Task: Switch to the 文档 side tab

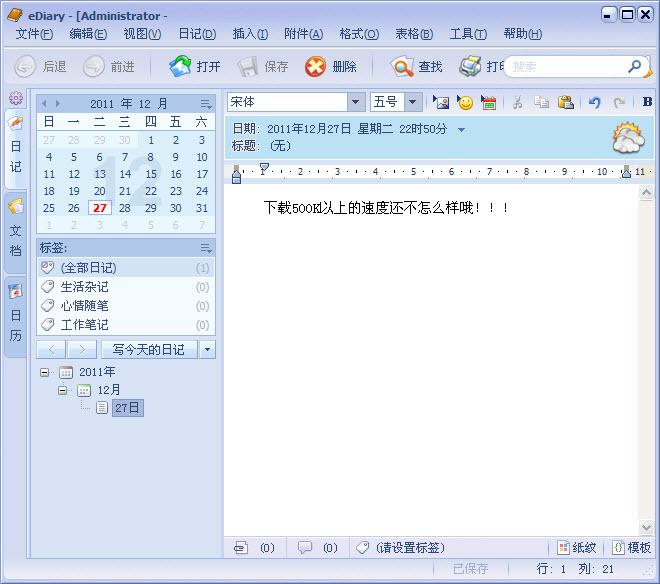Action: [x=15, y=228]
